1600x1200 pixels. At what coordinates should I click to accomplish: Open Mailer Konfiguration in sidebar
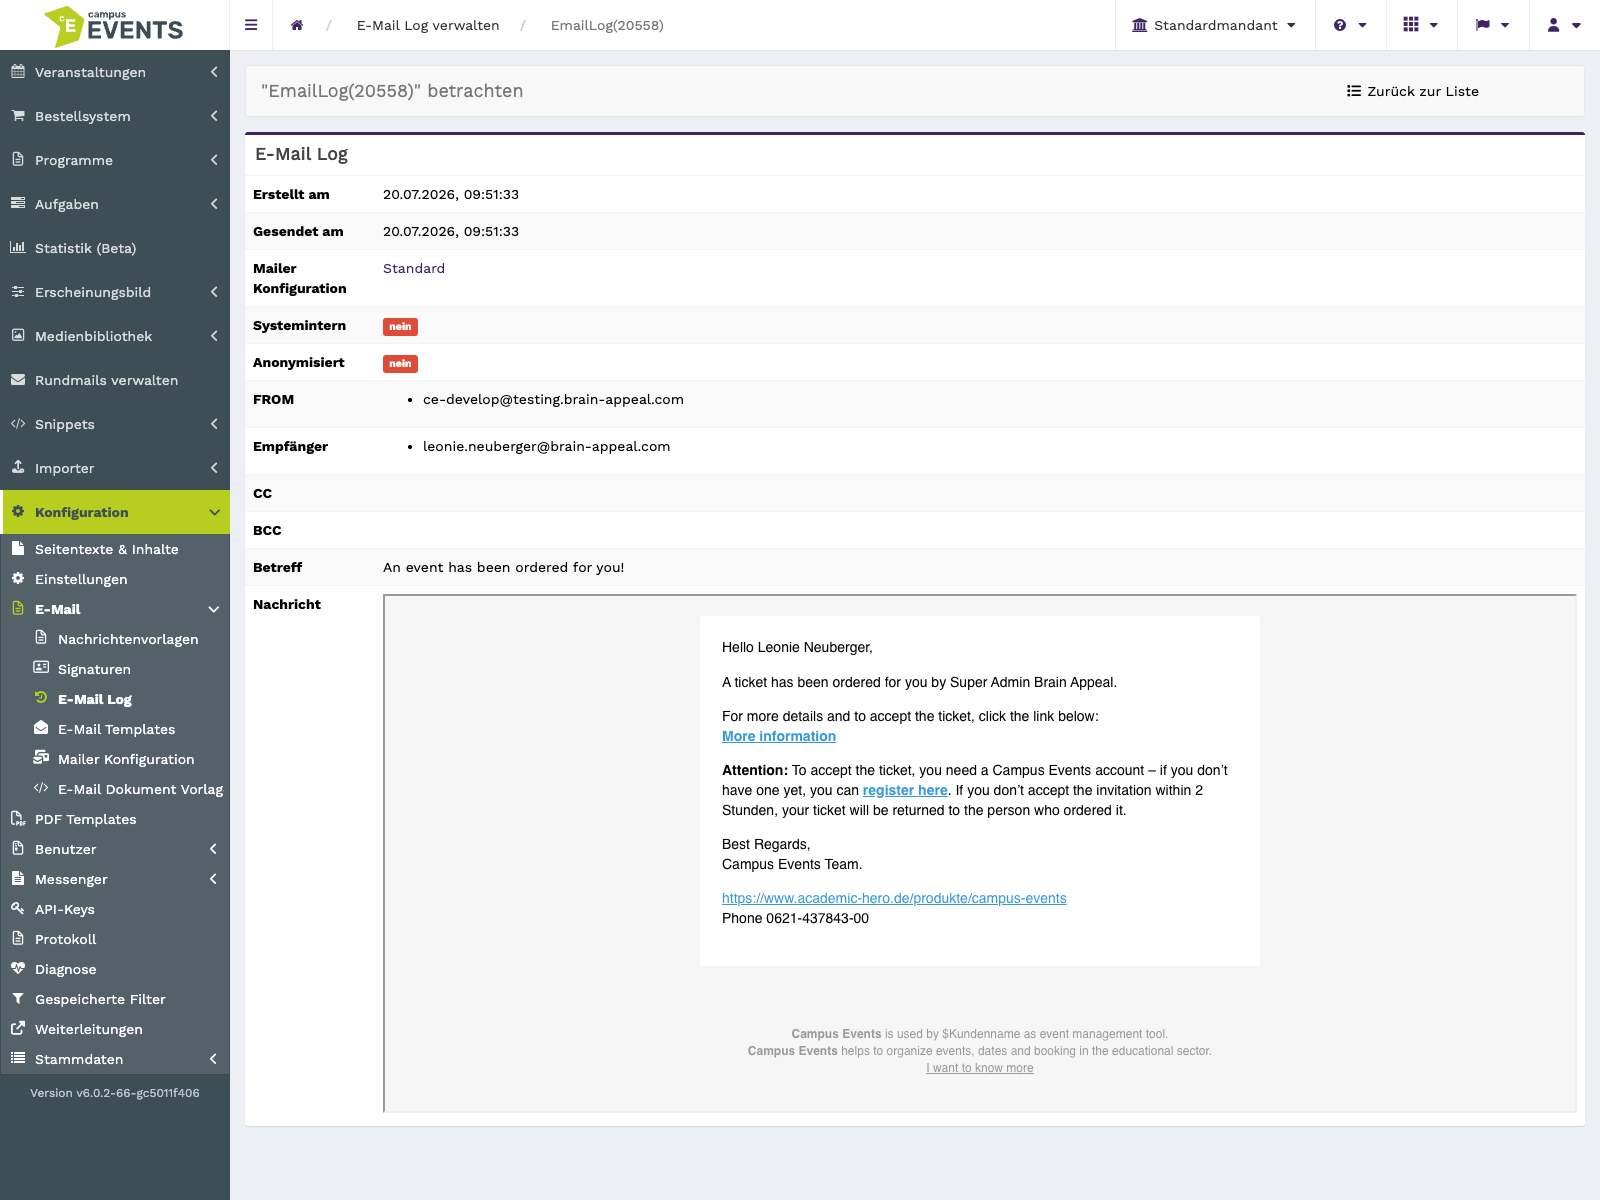pos(126,759)
